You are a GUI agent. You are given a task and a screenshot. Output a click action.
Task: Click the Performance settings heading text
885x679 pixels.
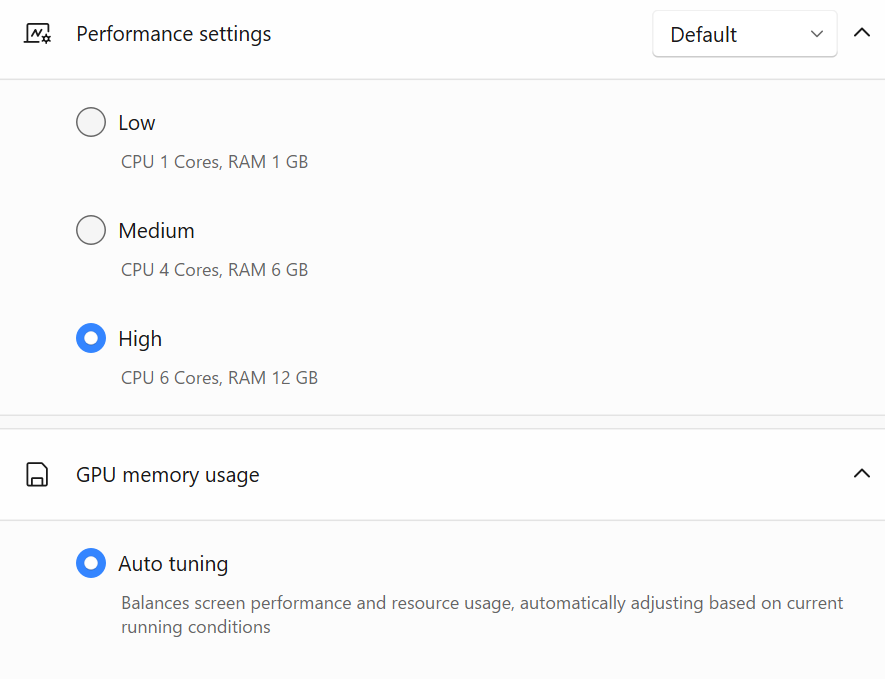(x=174, y=34)
